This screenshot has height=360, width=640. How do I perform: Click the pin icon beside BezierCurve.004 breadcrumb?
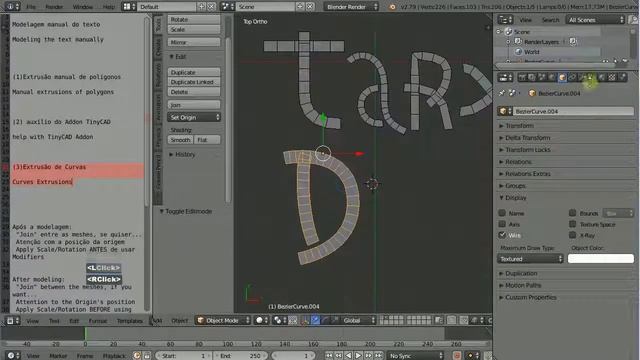[x=502, y=93]
